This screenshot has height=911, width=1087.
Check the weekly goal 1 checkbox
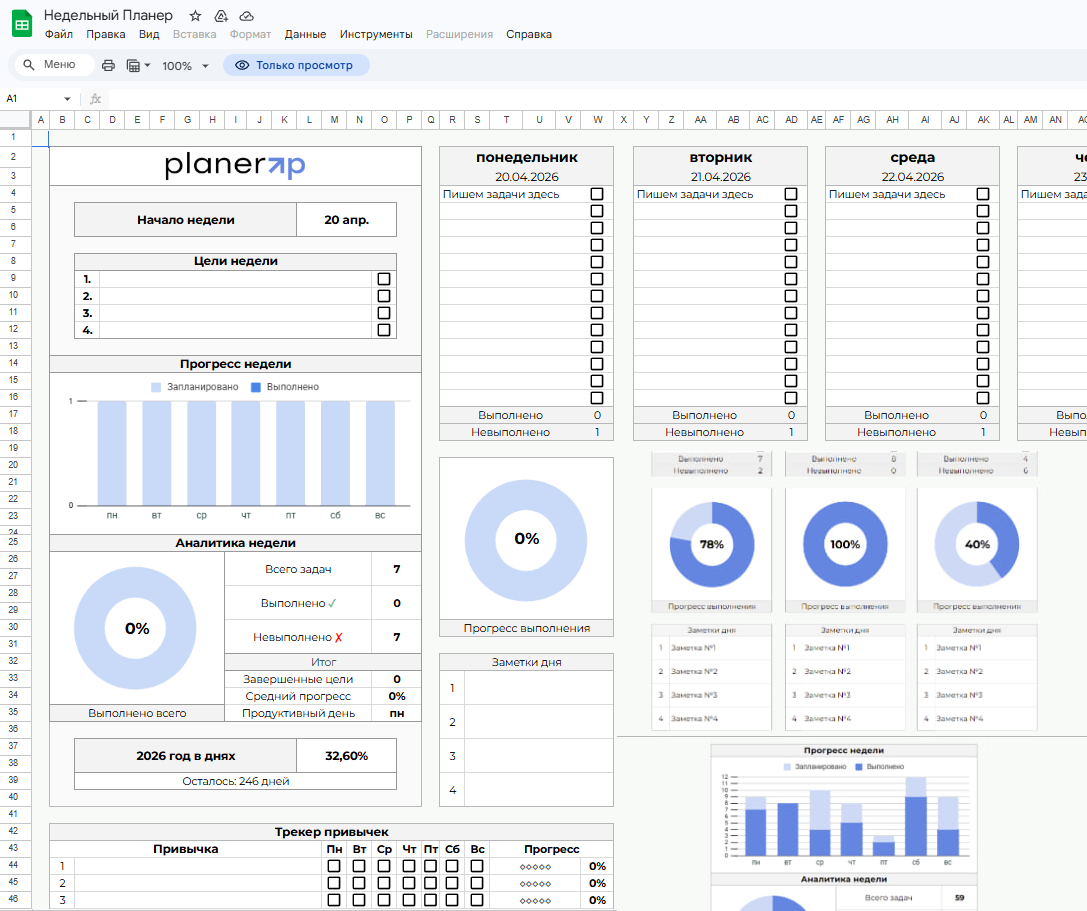tap(384, 279)
